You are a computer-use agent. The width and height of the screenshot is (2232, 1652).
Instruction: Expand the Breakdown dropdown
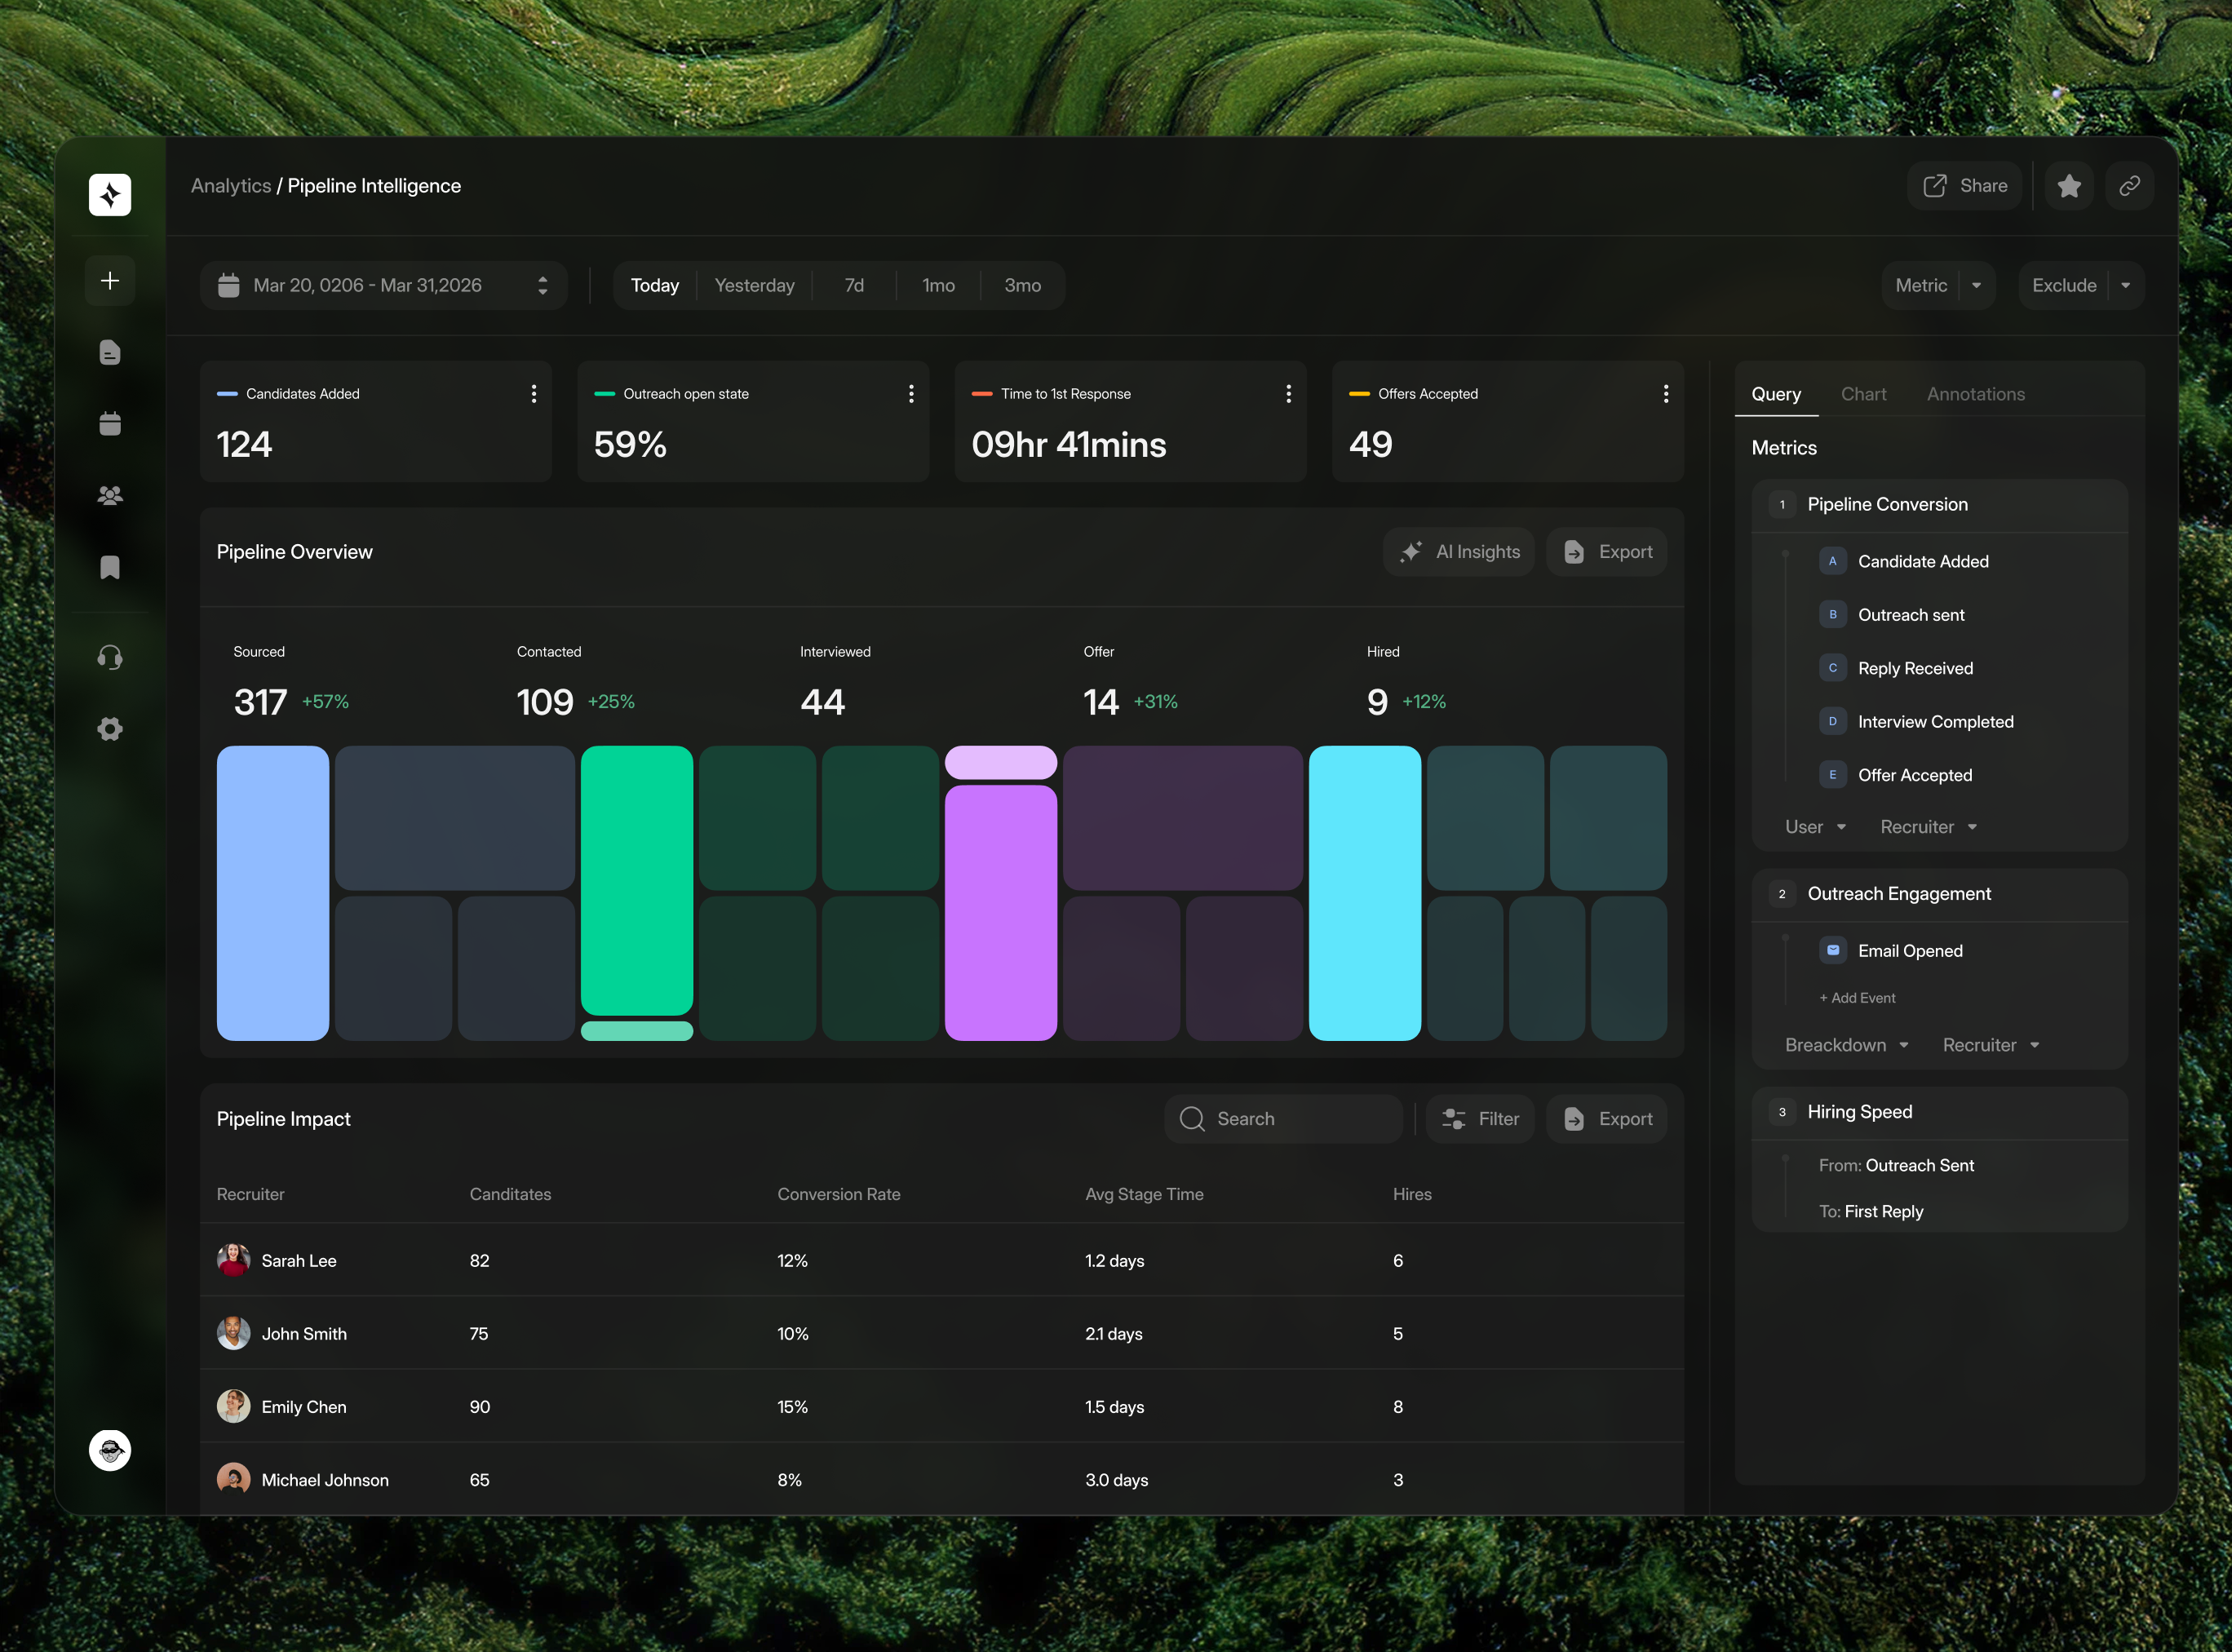1846,1045
